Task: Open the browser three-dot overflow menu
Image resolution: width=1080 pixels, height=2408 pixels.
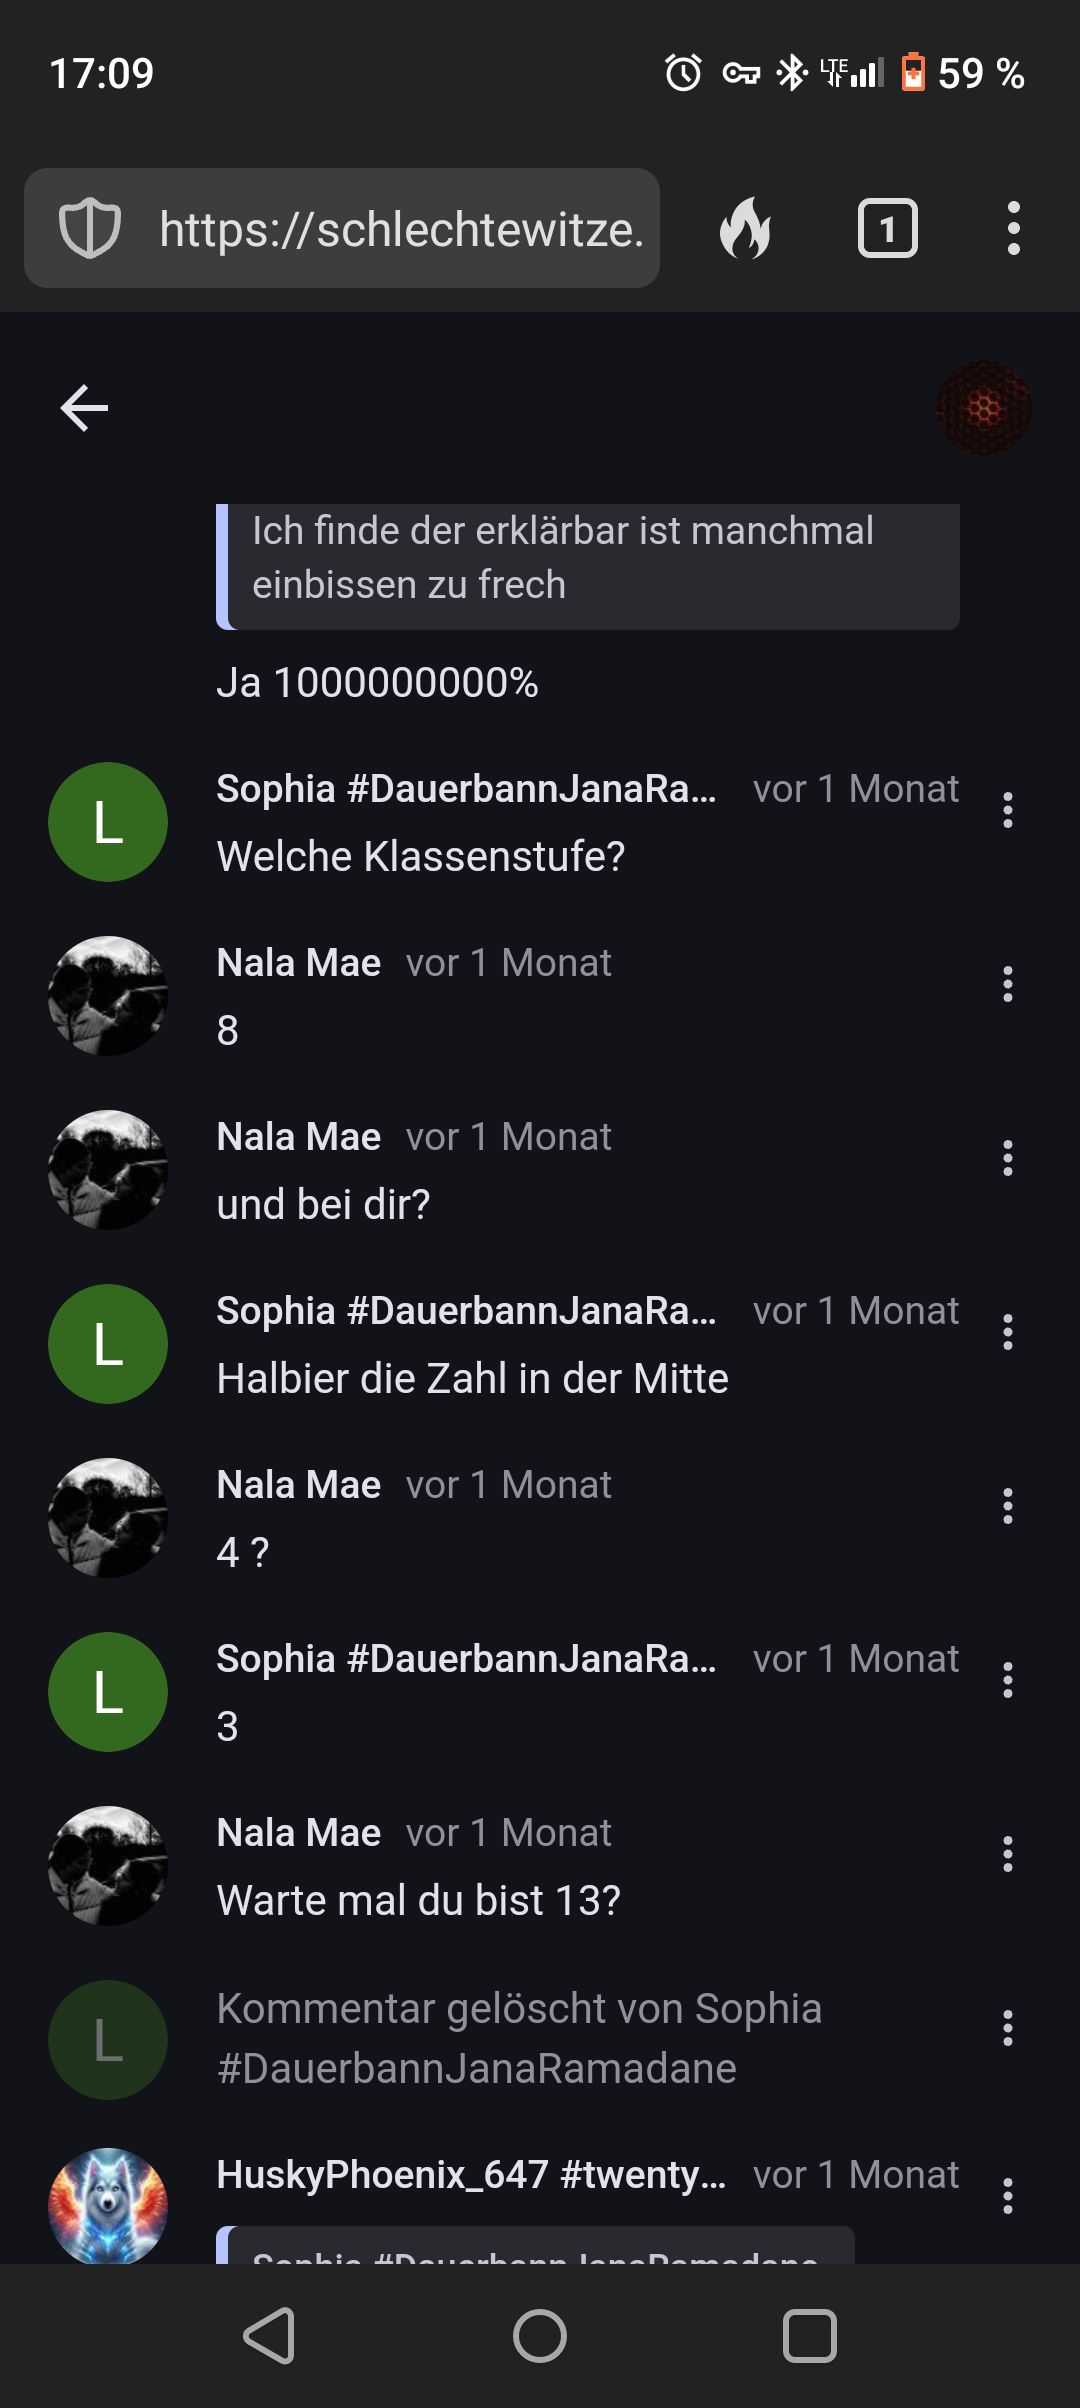Action: point(1013,229)
